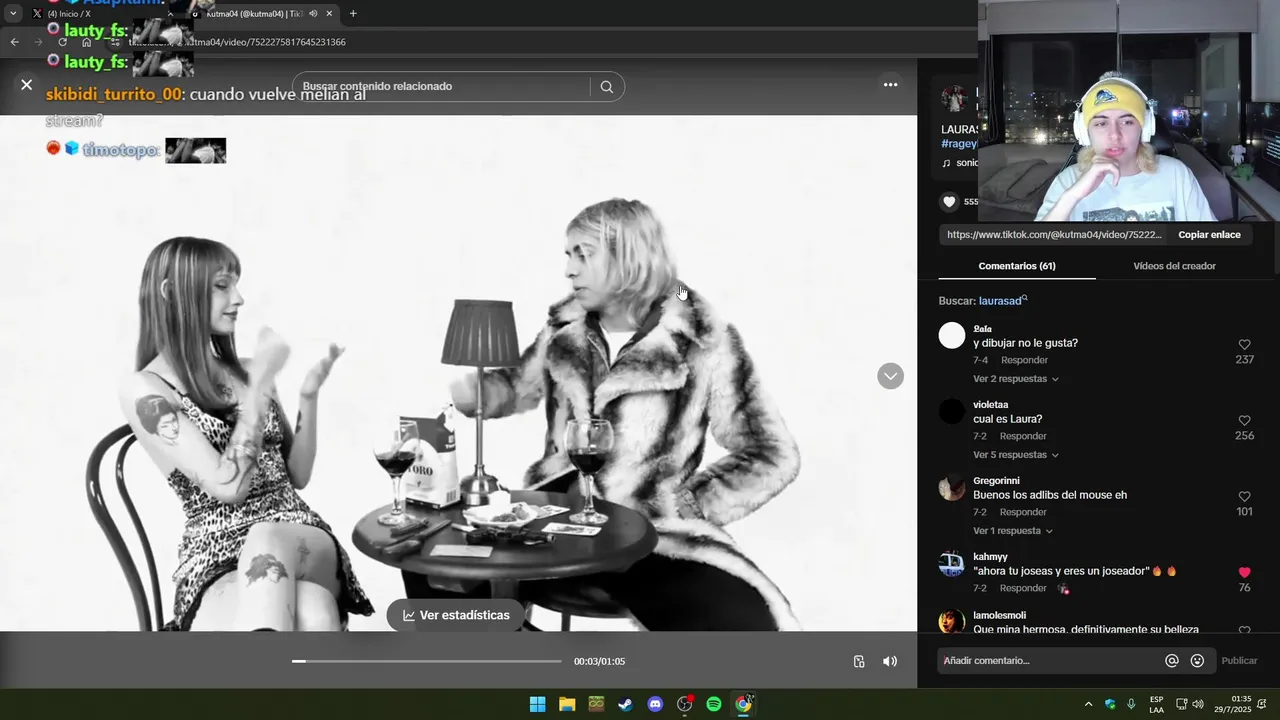This screenshot has width=1280, height=720.
Task: Copy the video link with Copiar enlace
Action: coord(1209,235)
